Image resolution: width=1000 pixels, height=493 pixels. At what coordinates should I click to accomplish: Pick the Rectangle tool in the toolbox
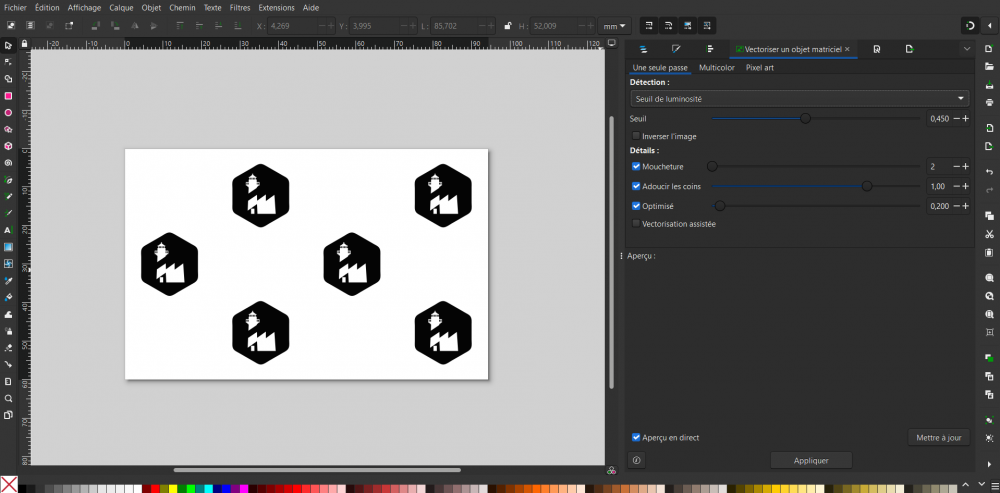tap(8, 96)
